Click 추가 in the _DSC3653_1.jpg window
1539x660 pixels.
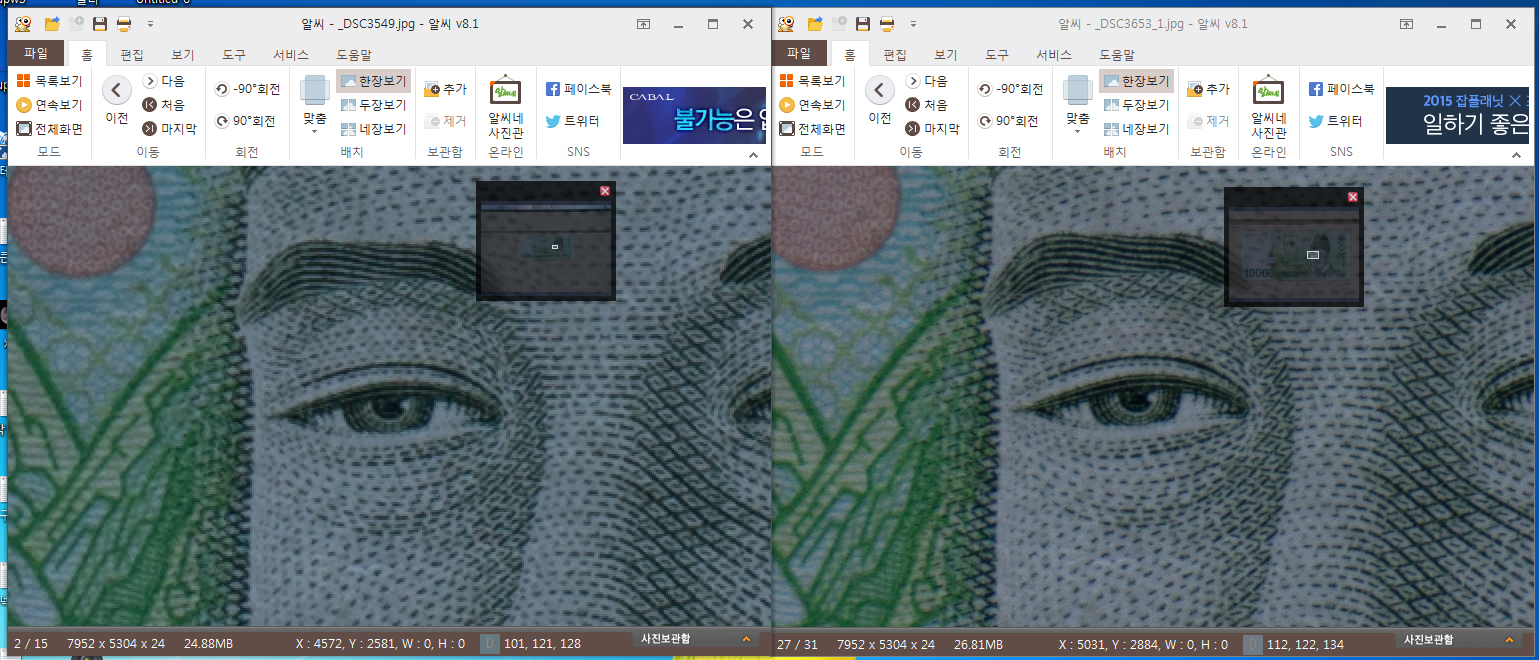[1209, 89]
